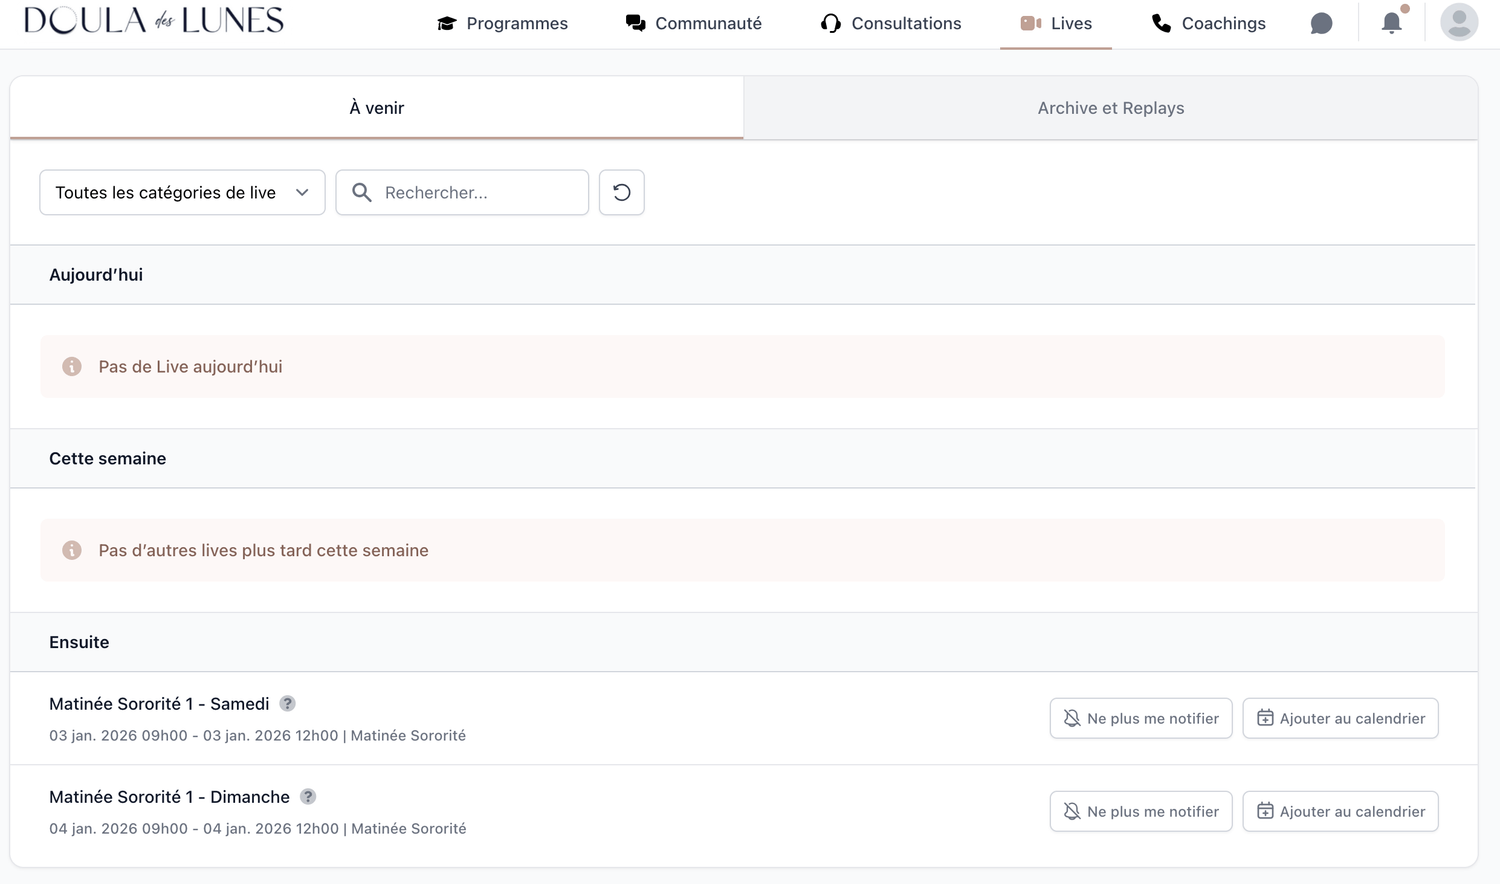Expand the live categories dropdown

point(182,192)
